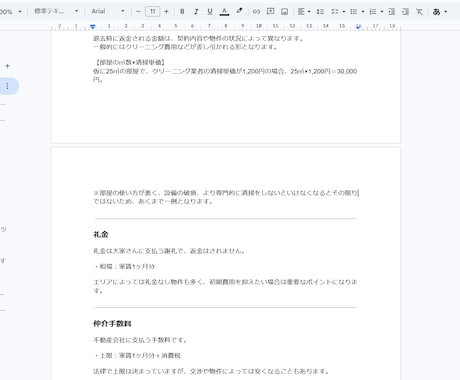Click the line starting 退去時に返金される金額は
This screenshot has height=380, width=460.
point(199,38)
